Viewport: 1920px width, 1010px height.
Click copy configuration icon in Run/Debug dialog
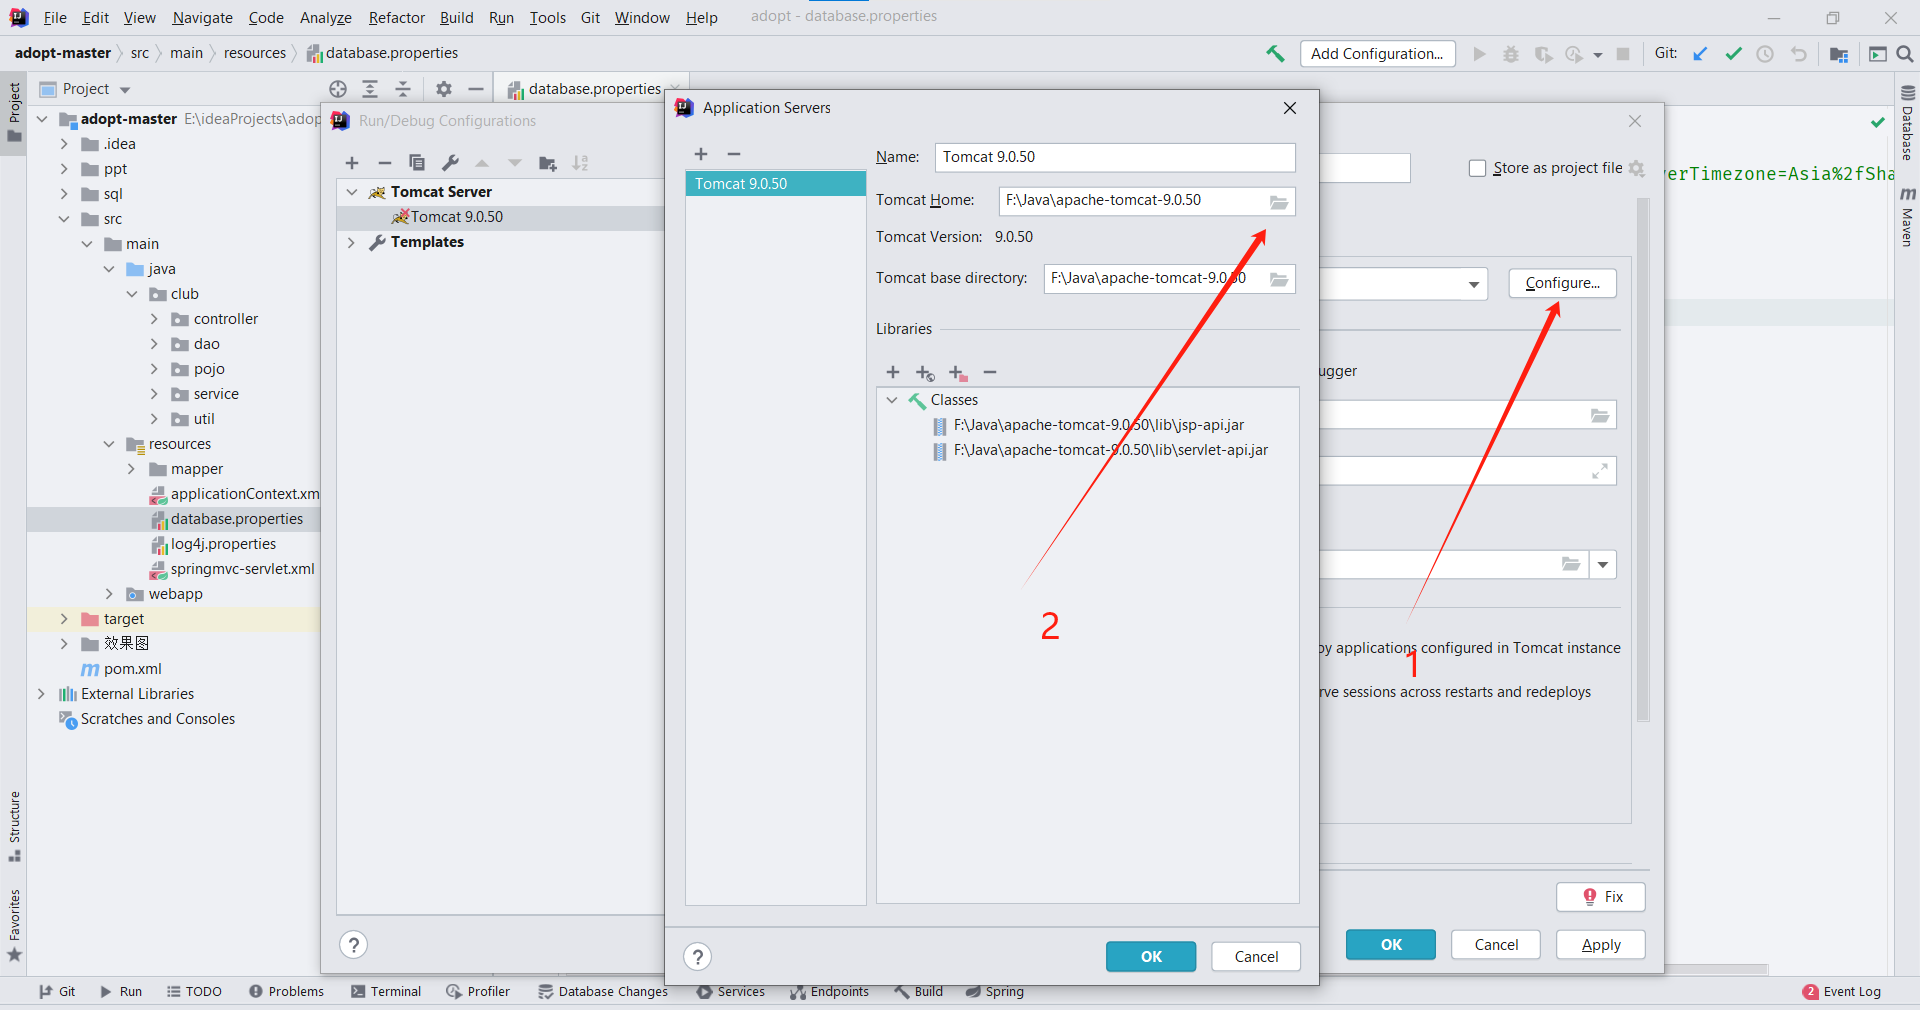coord(417,163)
